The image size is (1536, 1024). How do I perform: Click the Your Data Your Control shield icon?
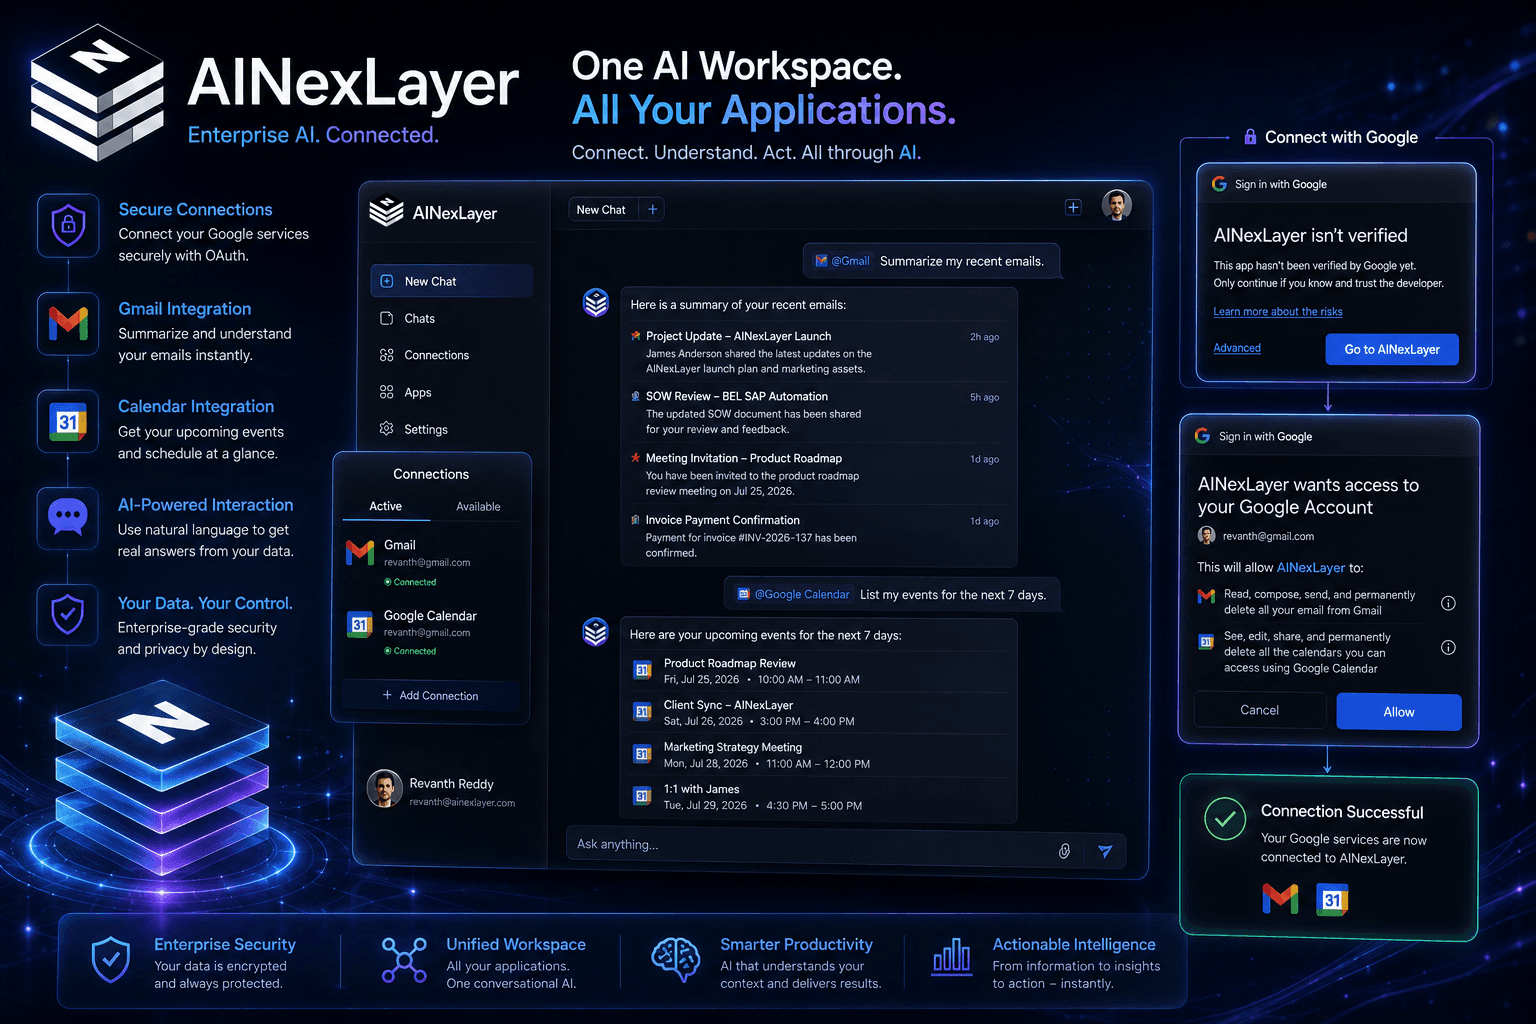point(68,614)
